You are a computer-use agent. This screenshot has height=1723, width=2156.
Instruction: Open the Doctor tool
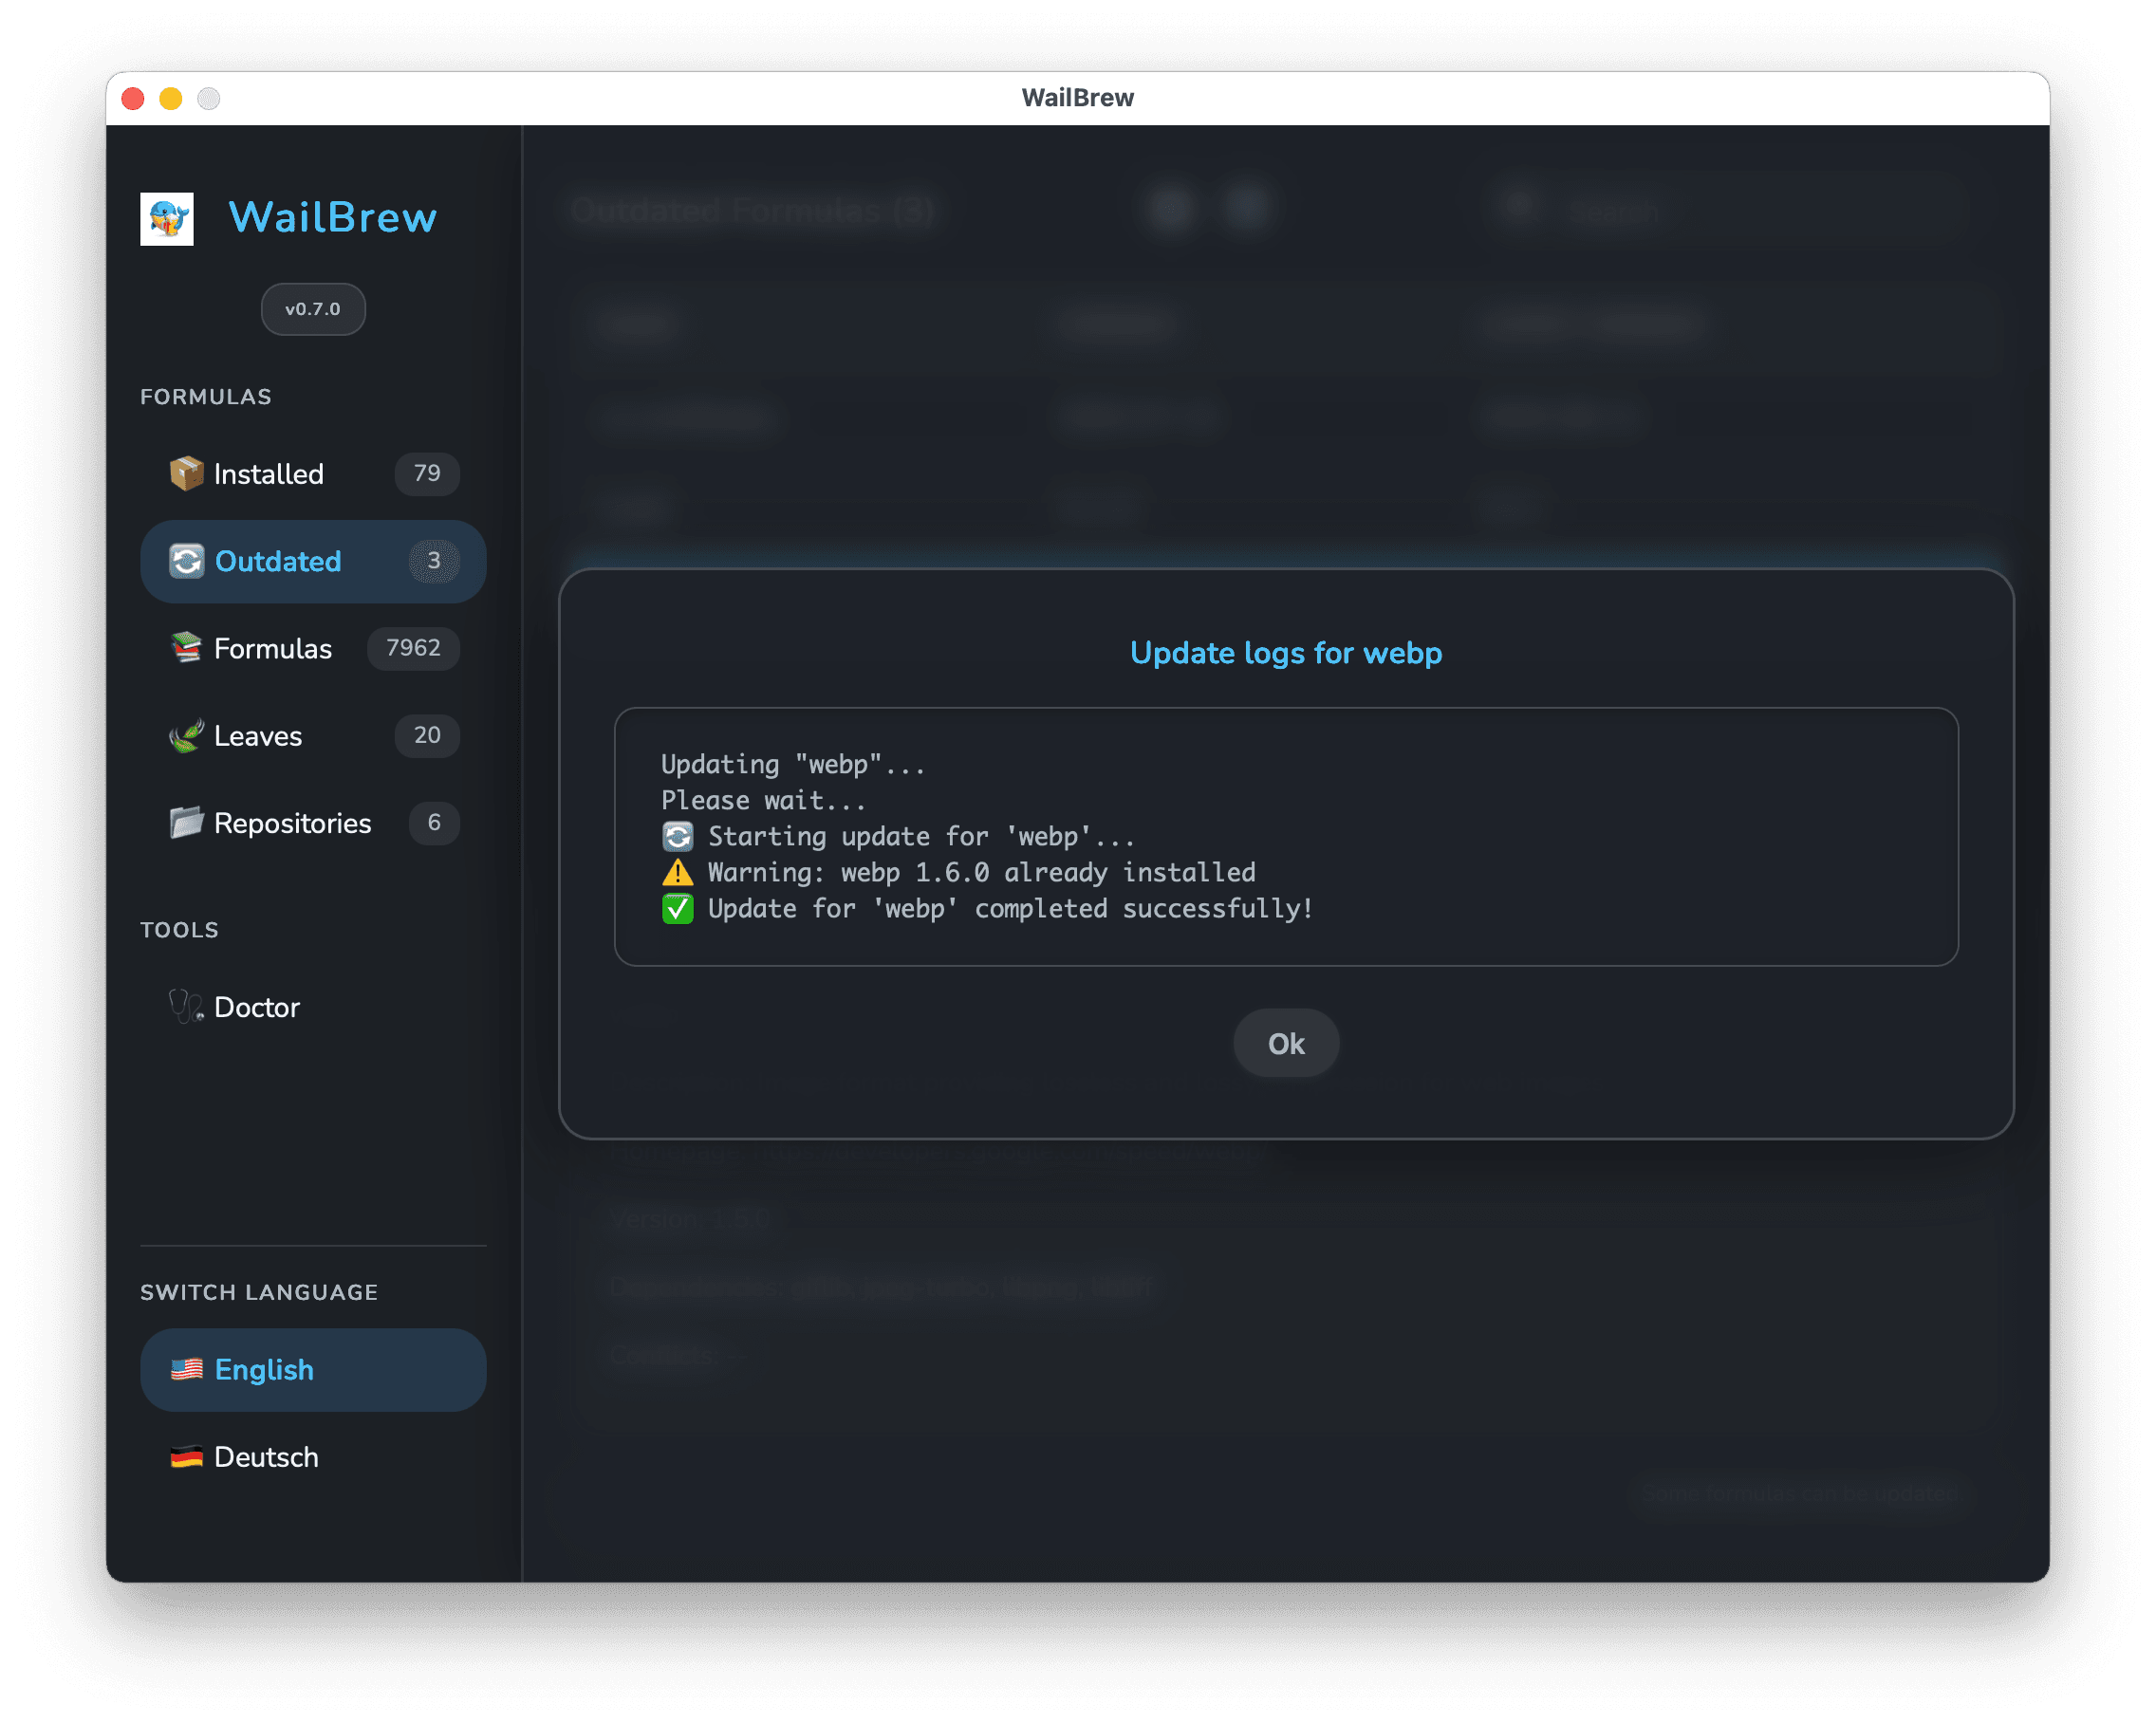pyautogui.click(x=313, y=1007)
